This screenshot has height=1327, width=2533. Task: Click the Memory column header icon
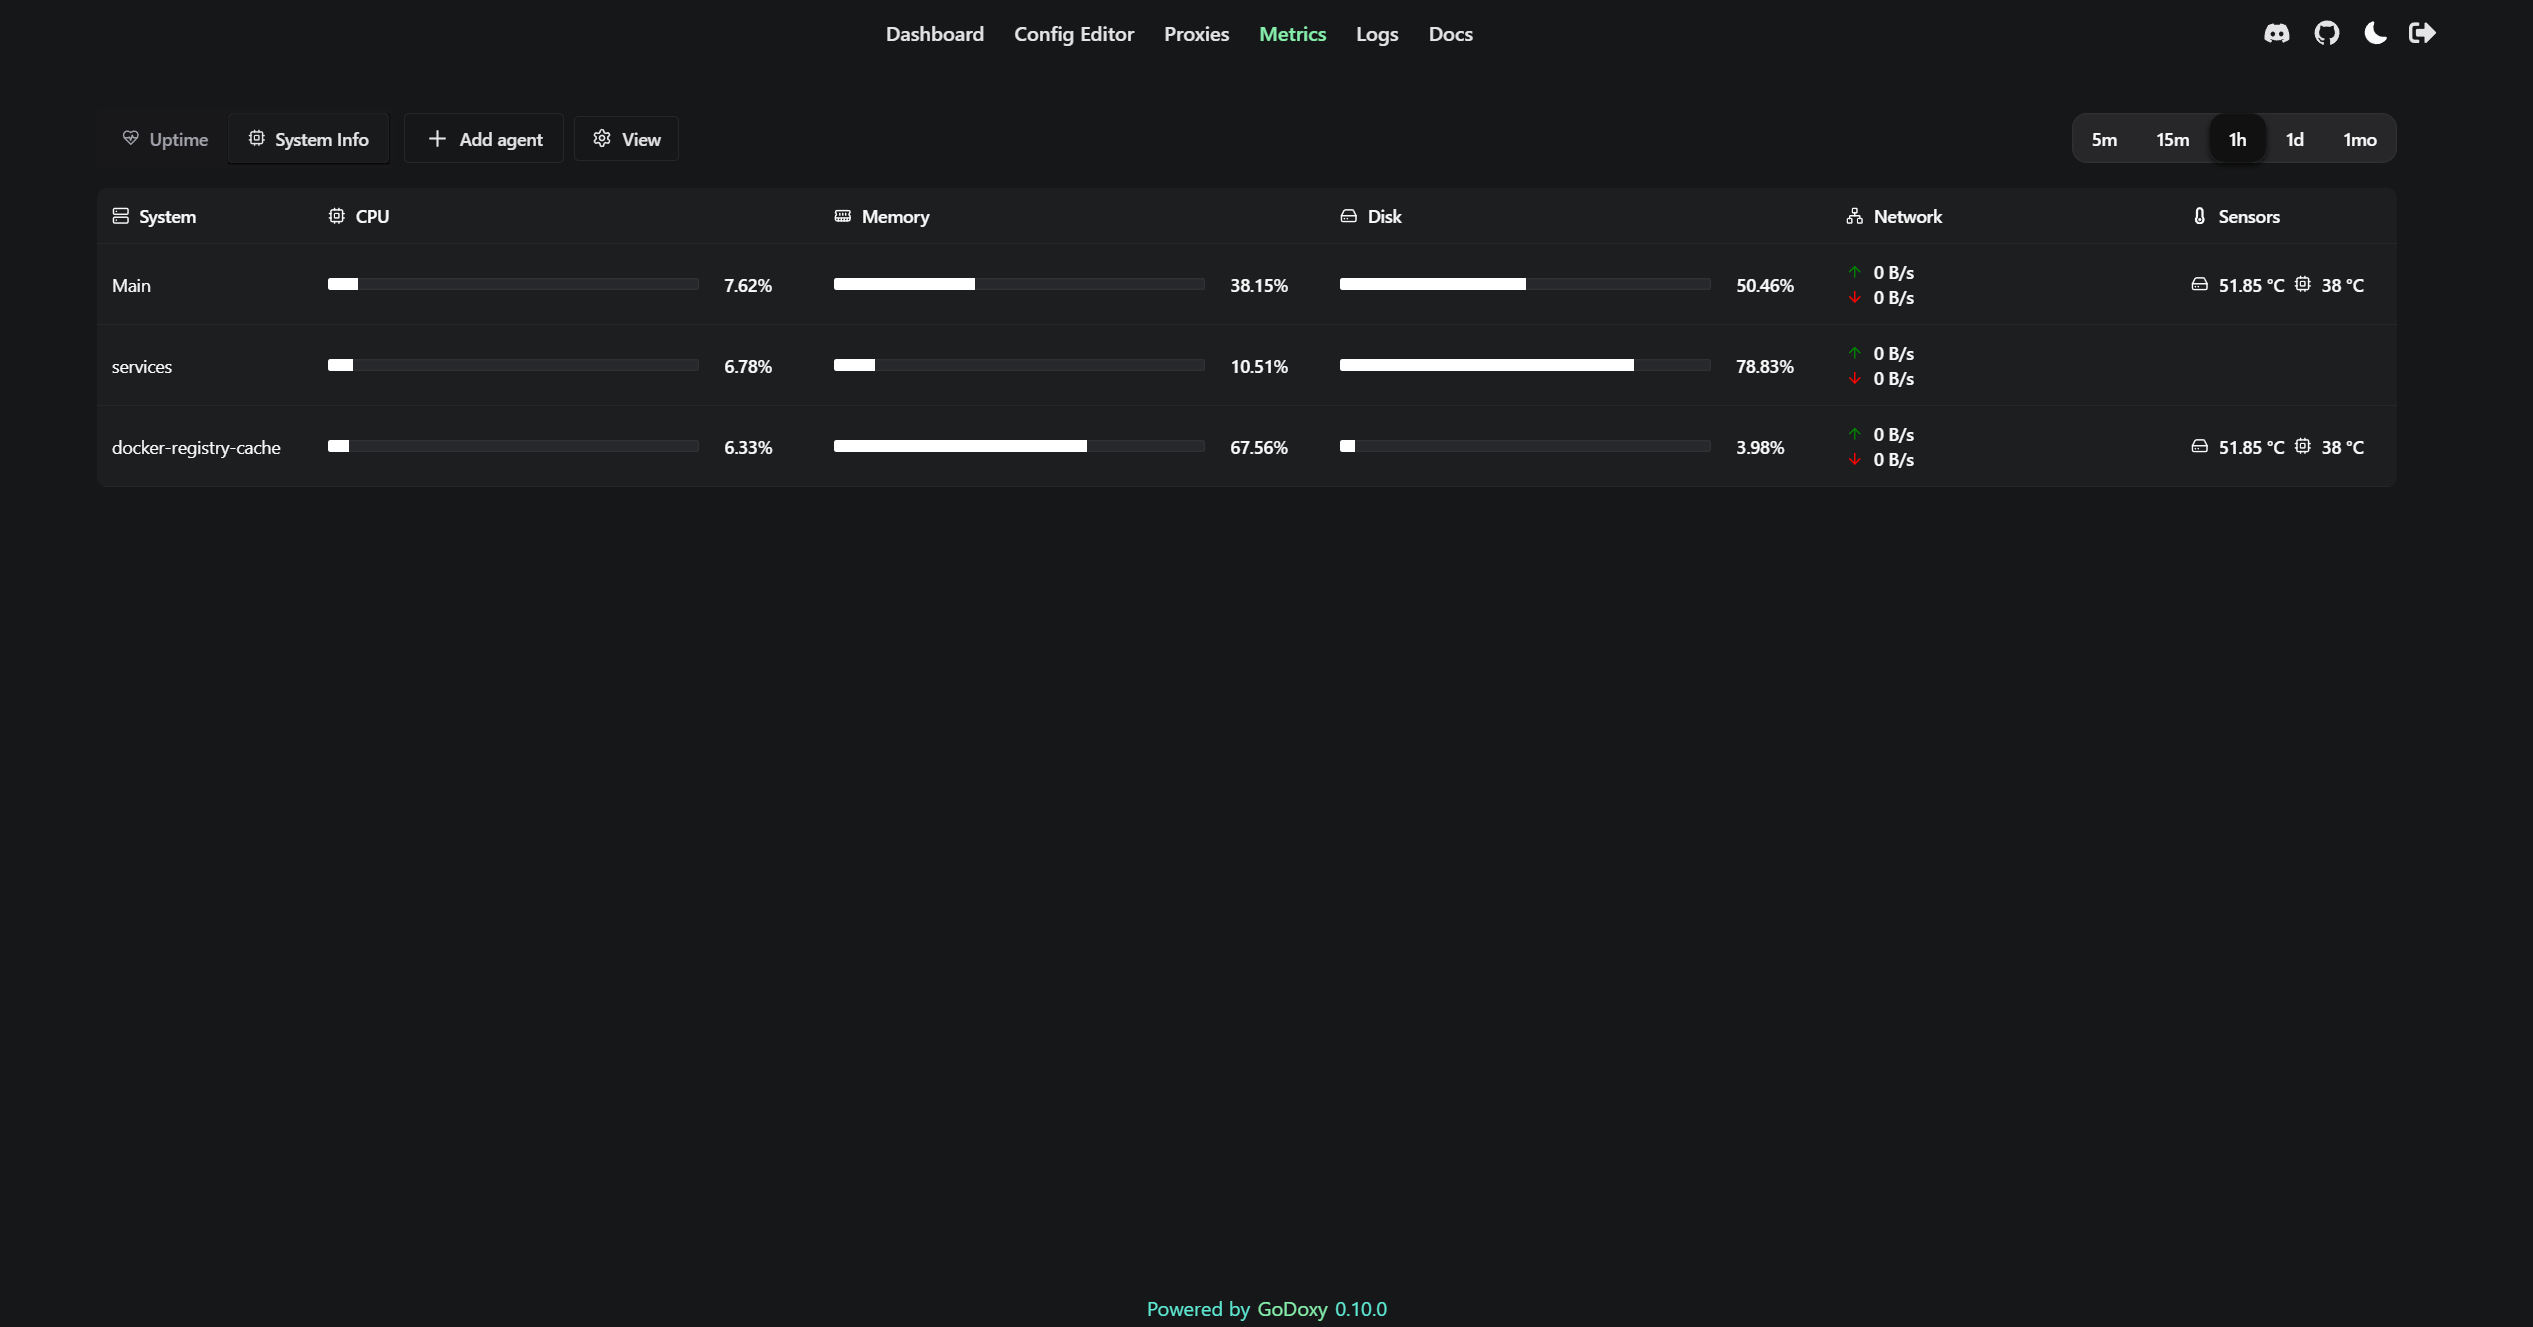coord(842,216)
